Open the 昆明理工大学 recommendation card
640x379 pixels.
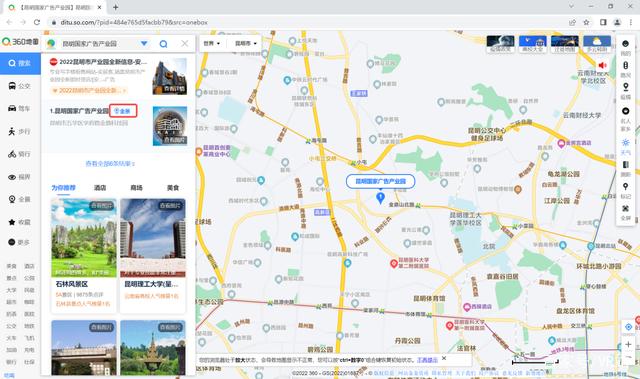[x=153, y=255]
